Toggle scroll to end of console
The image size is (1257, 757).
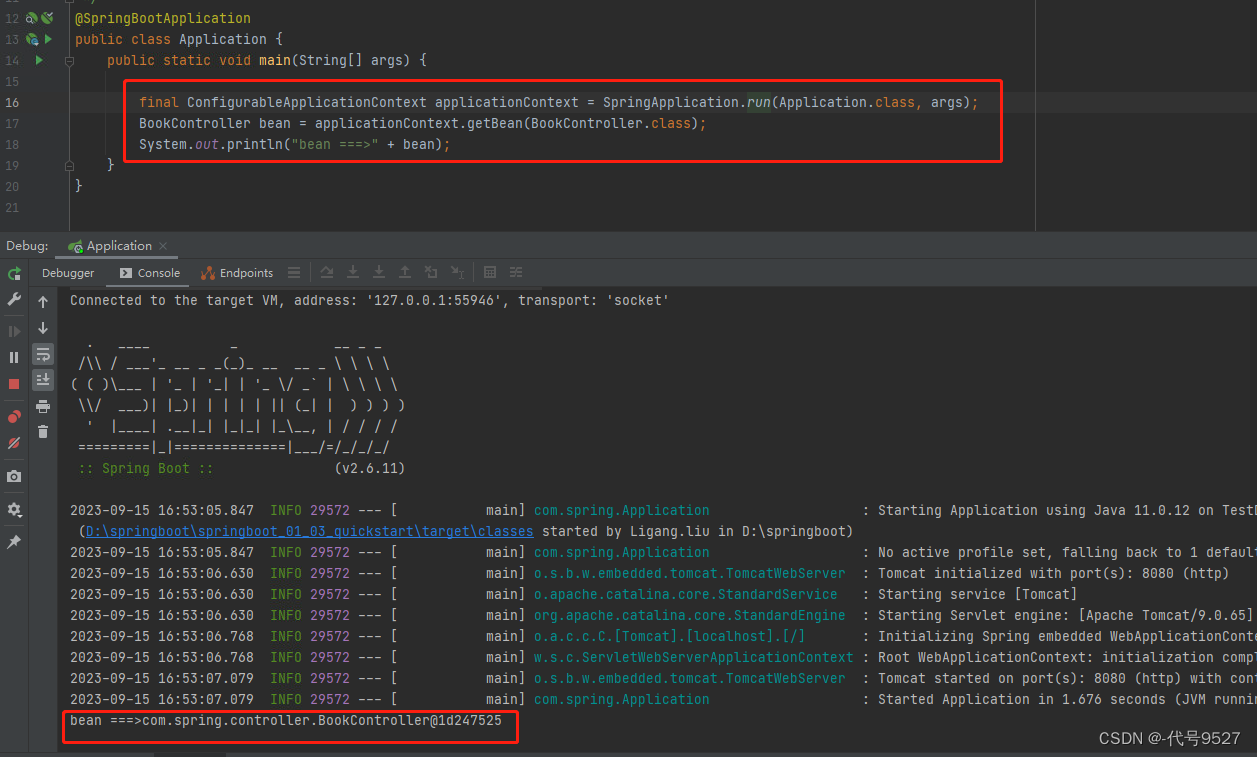[43, 380]
